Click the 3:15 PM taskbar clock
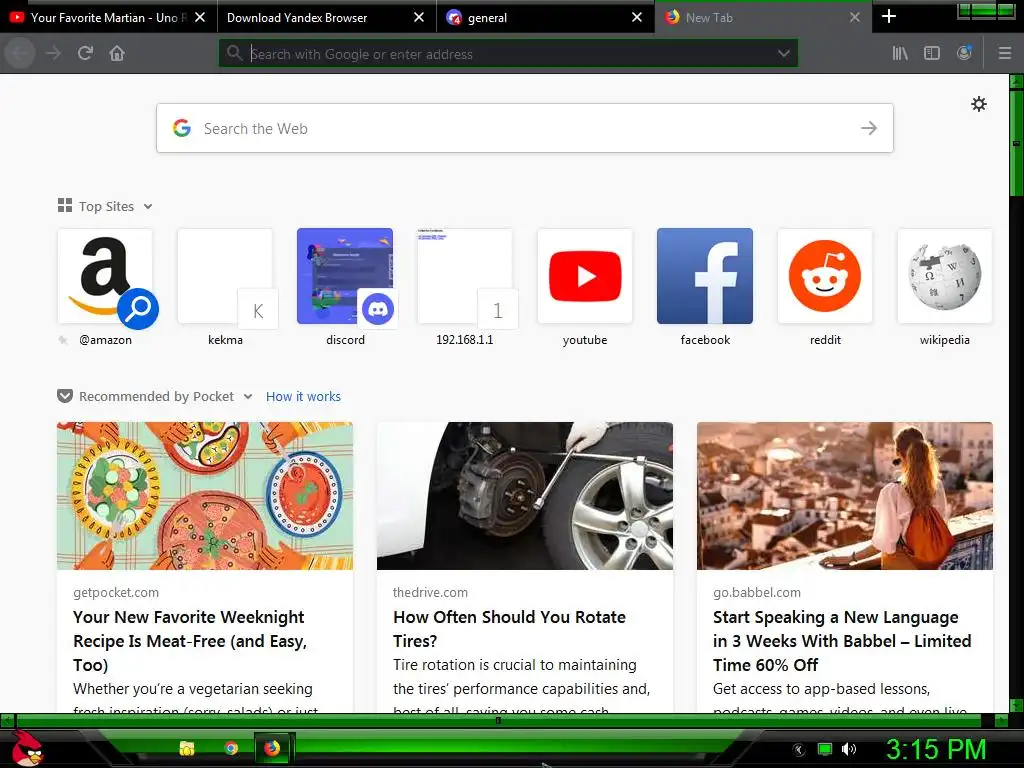Image resolution: width=1024 pixels, height=768 pixels. click(936, 749)
